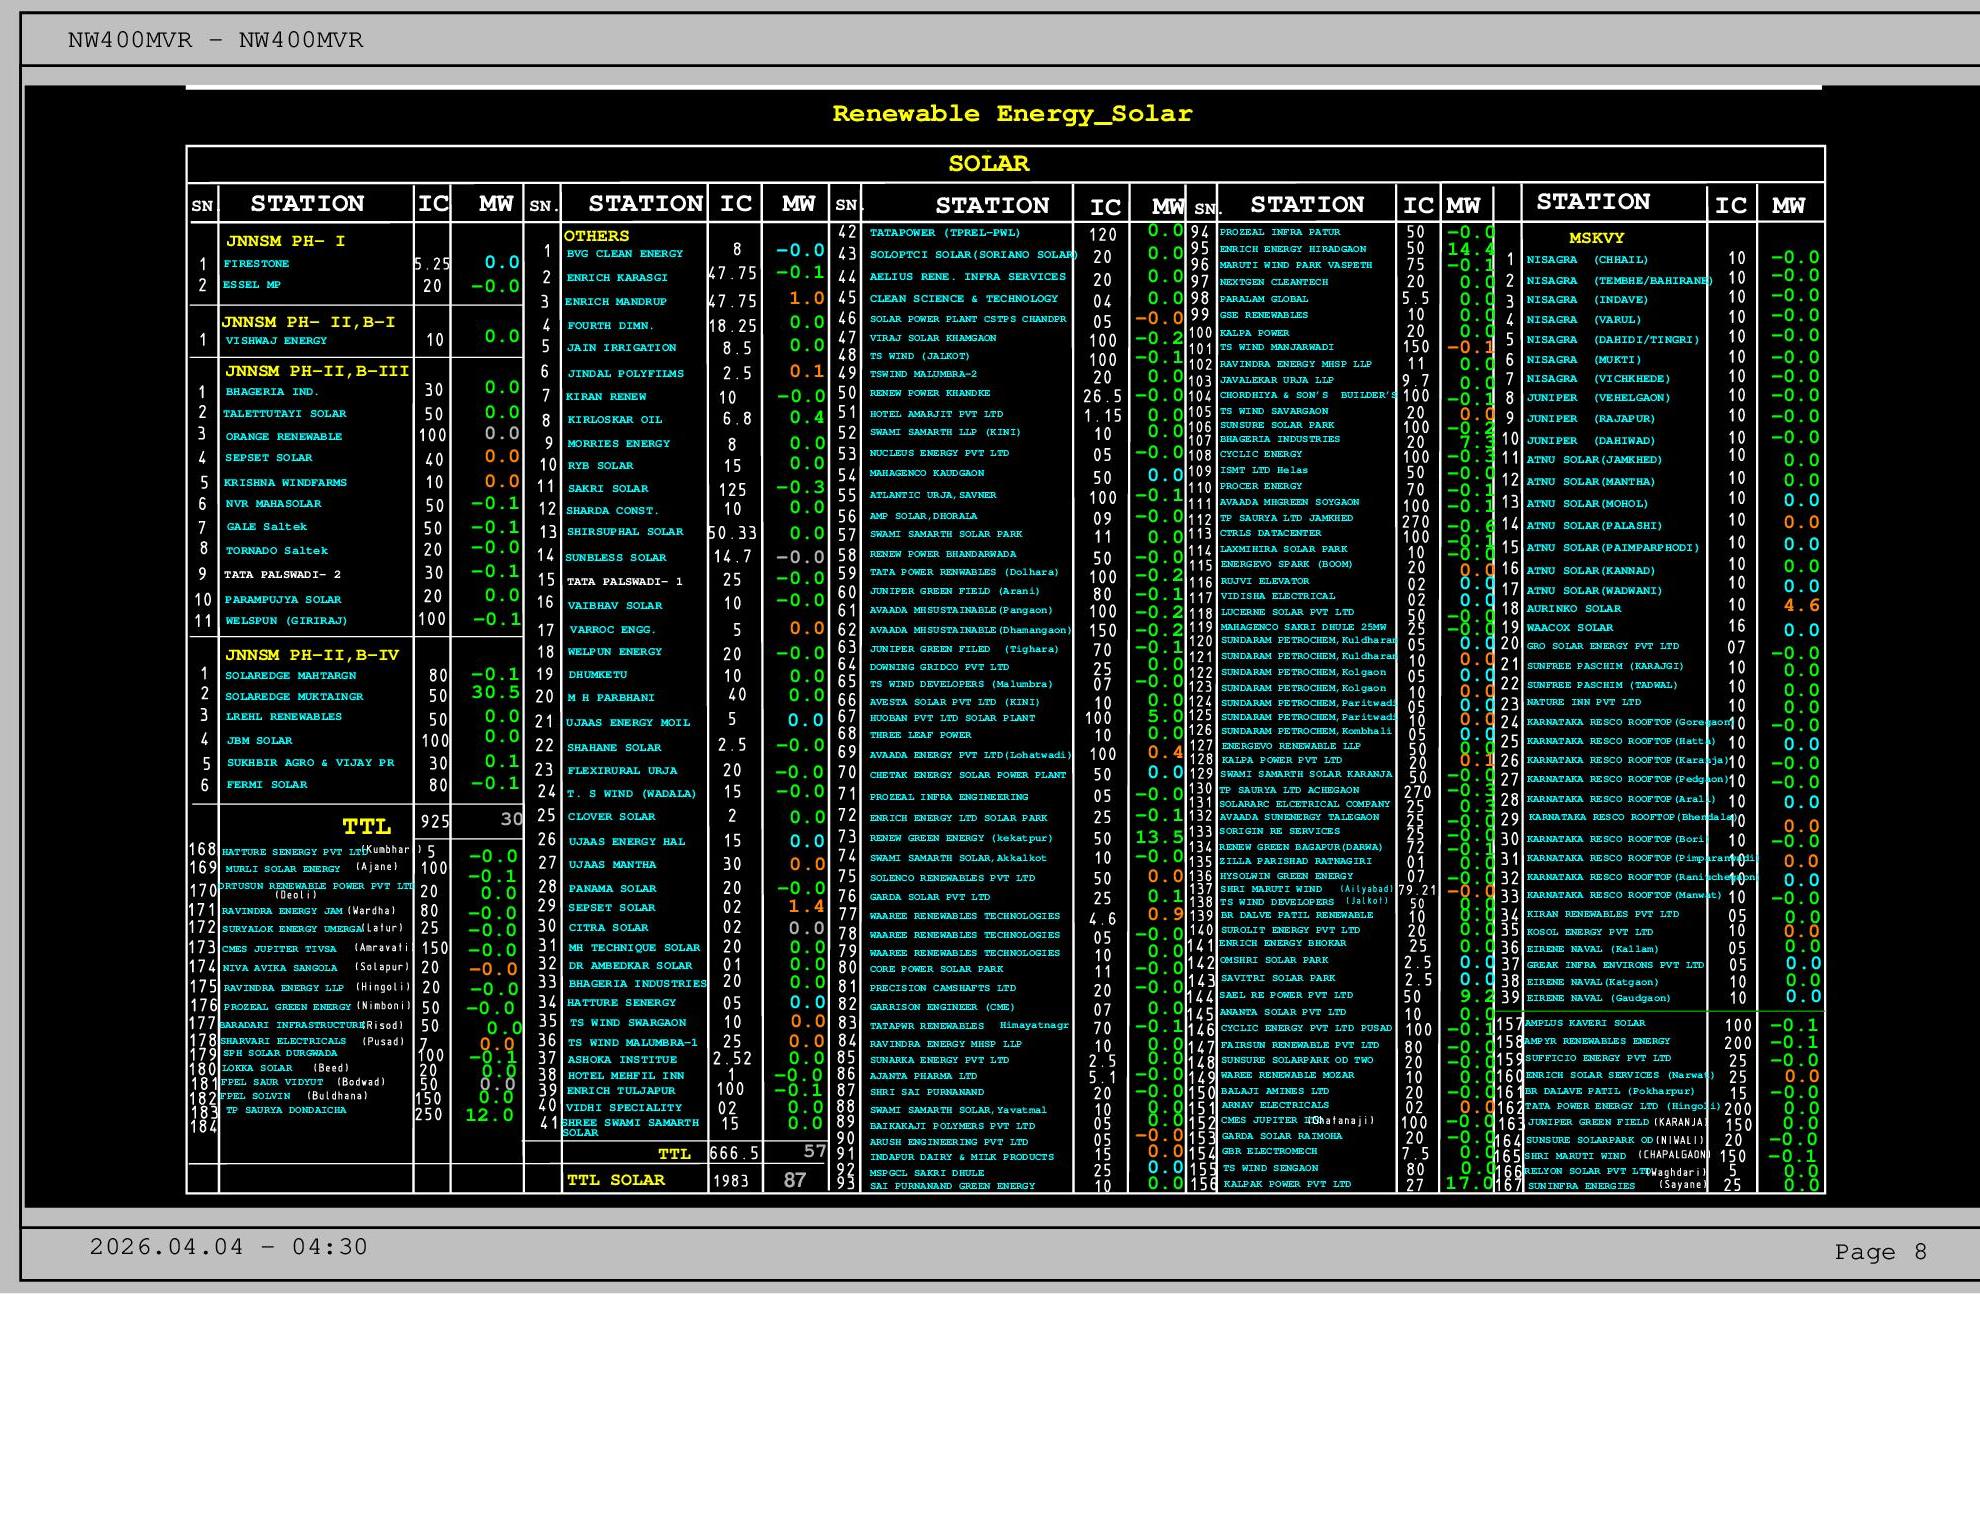Click the TTL SOLAR label

(x=615, y=1180)
